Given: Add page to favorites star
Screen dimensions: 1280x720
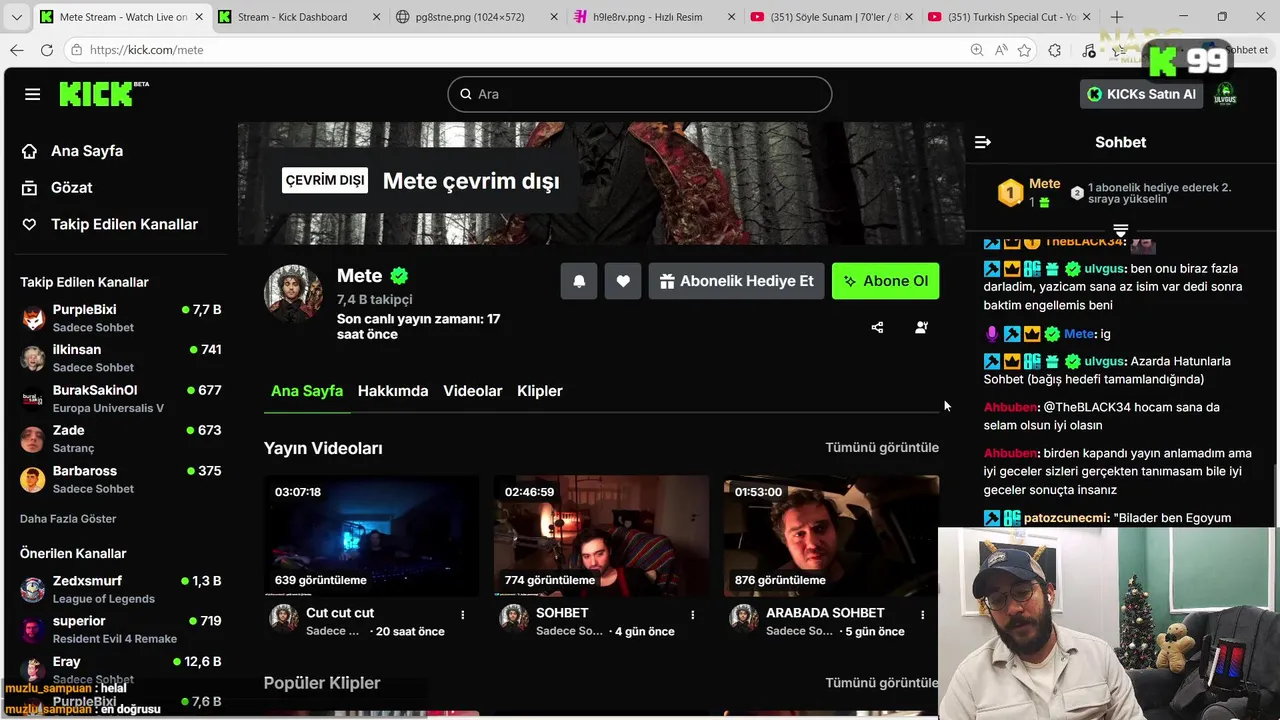Looking at the screenshot, I should pyautogui.click(x=1025, y=50).
